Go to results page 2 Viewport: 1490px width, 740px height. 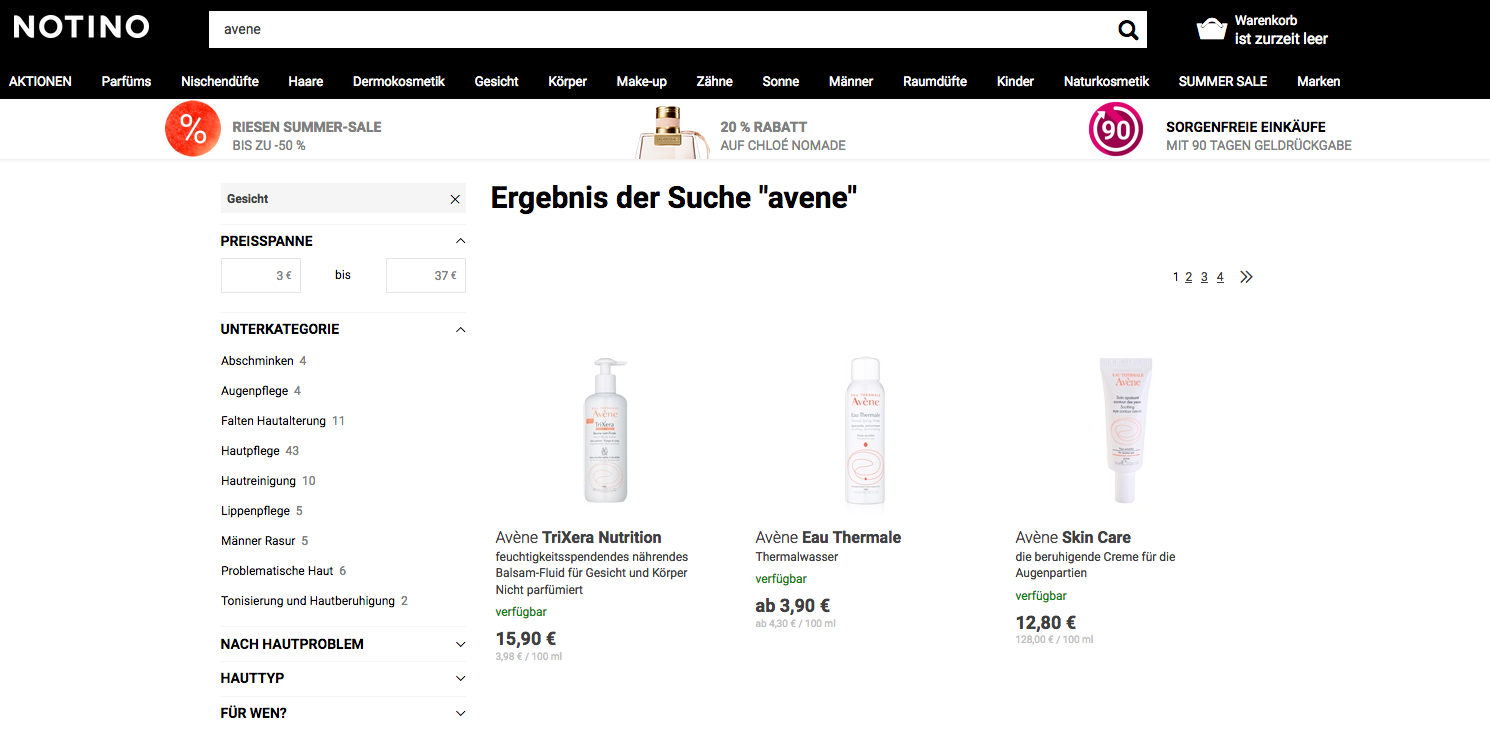click(1189, 277)
